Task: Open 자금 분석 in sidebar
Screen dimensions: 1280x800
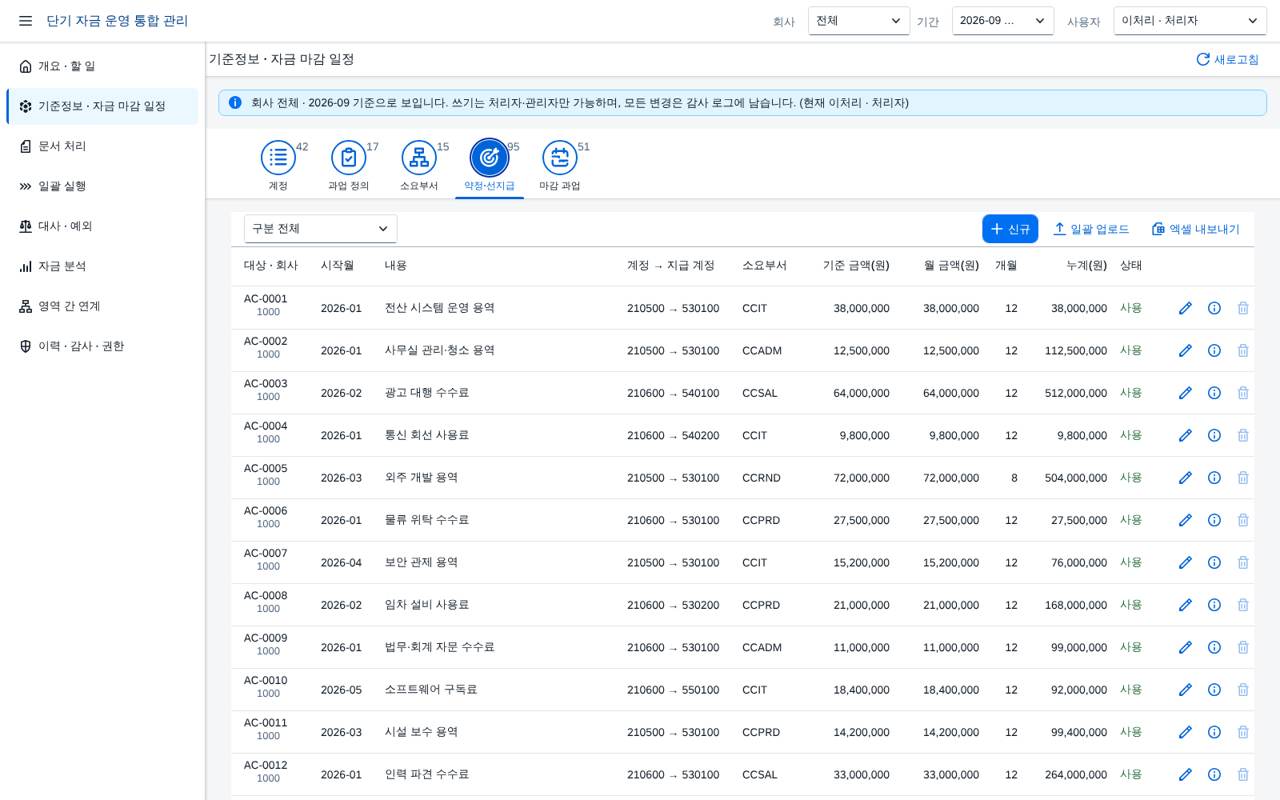Action: pyautogui.click(x=102, y=266)
